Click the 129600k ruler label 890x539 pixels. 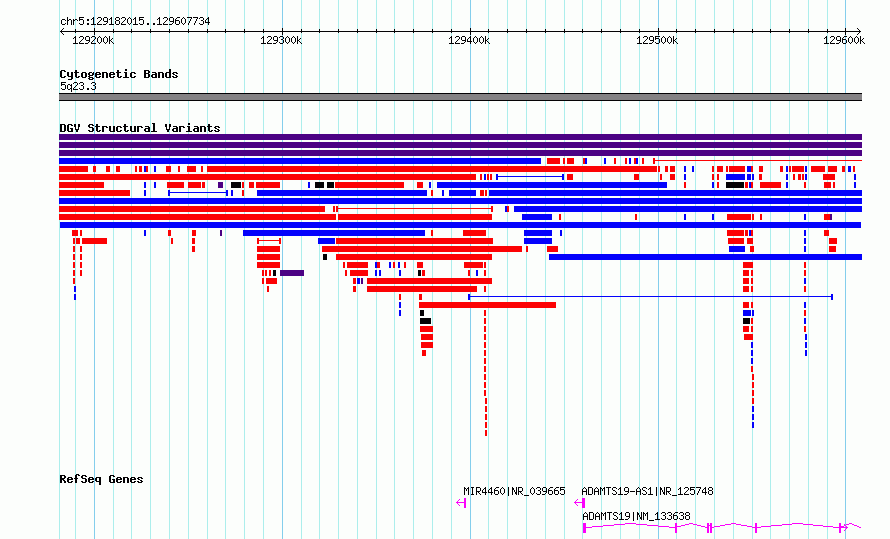point(844,40)
